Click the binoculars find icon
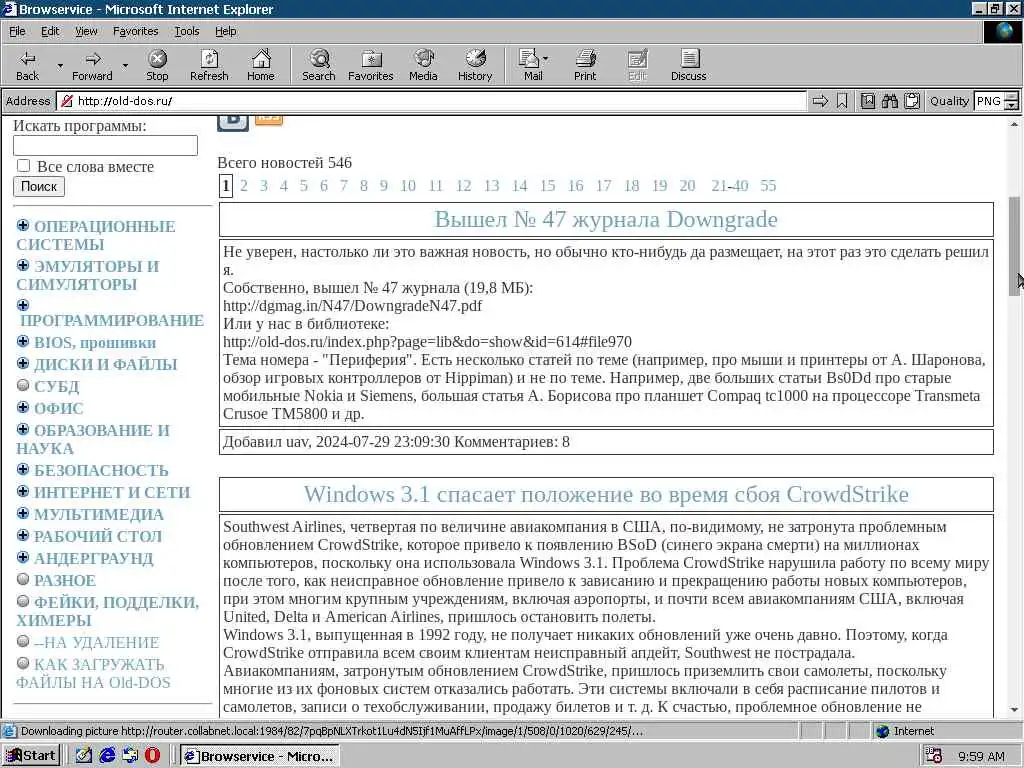 (x=890, y=101)
